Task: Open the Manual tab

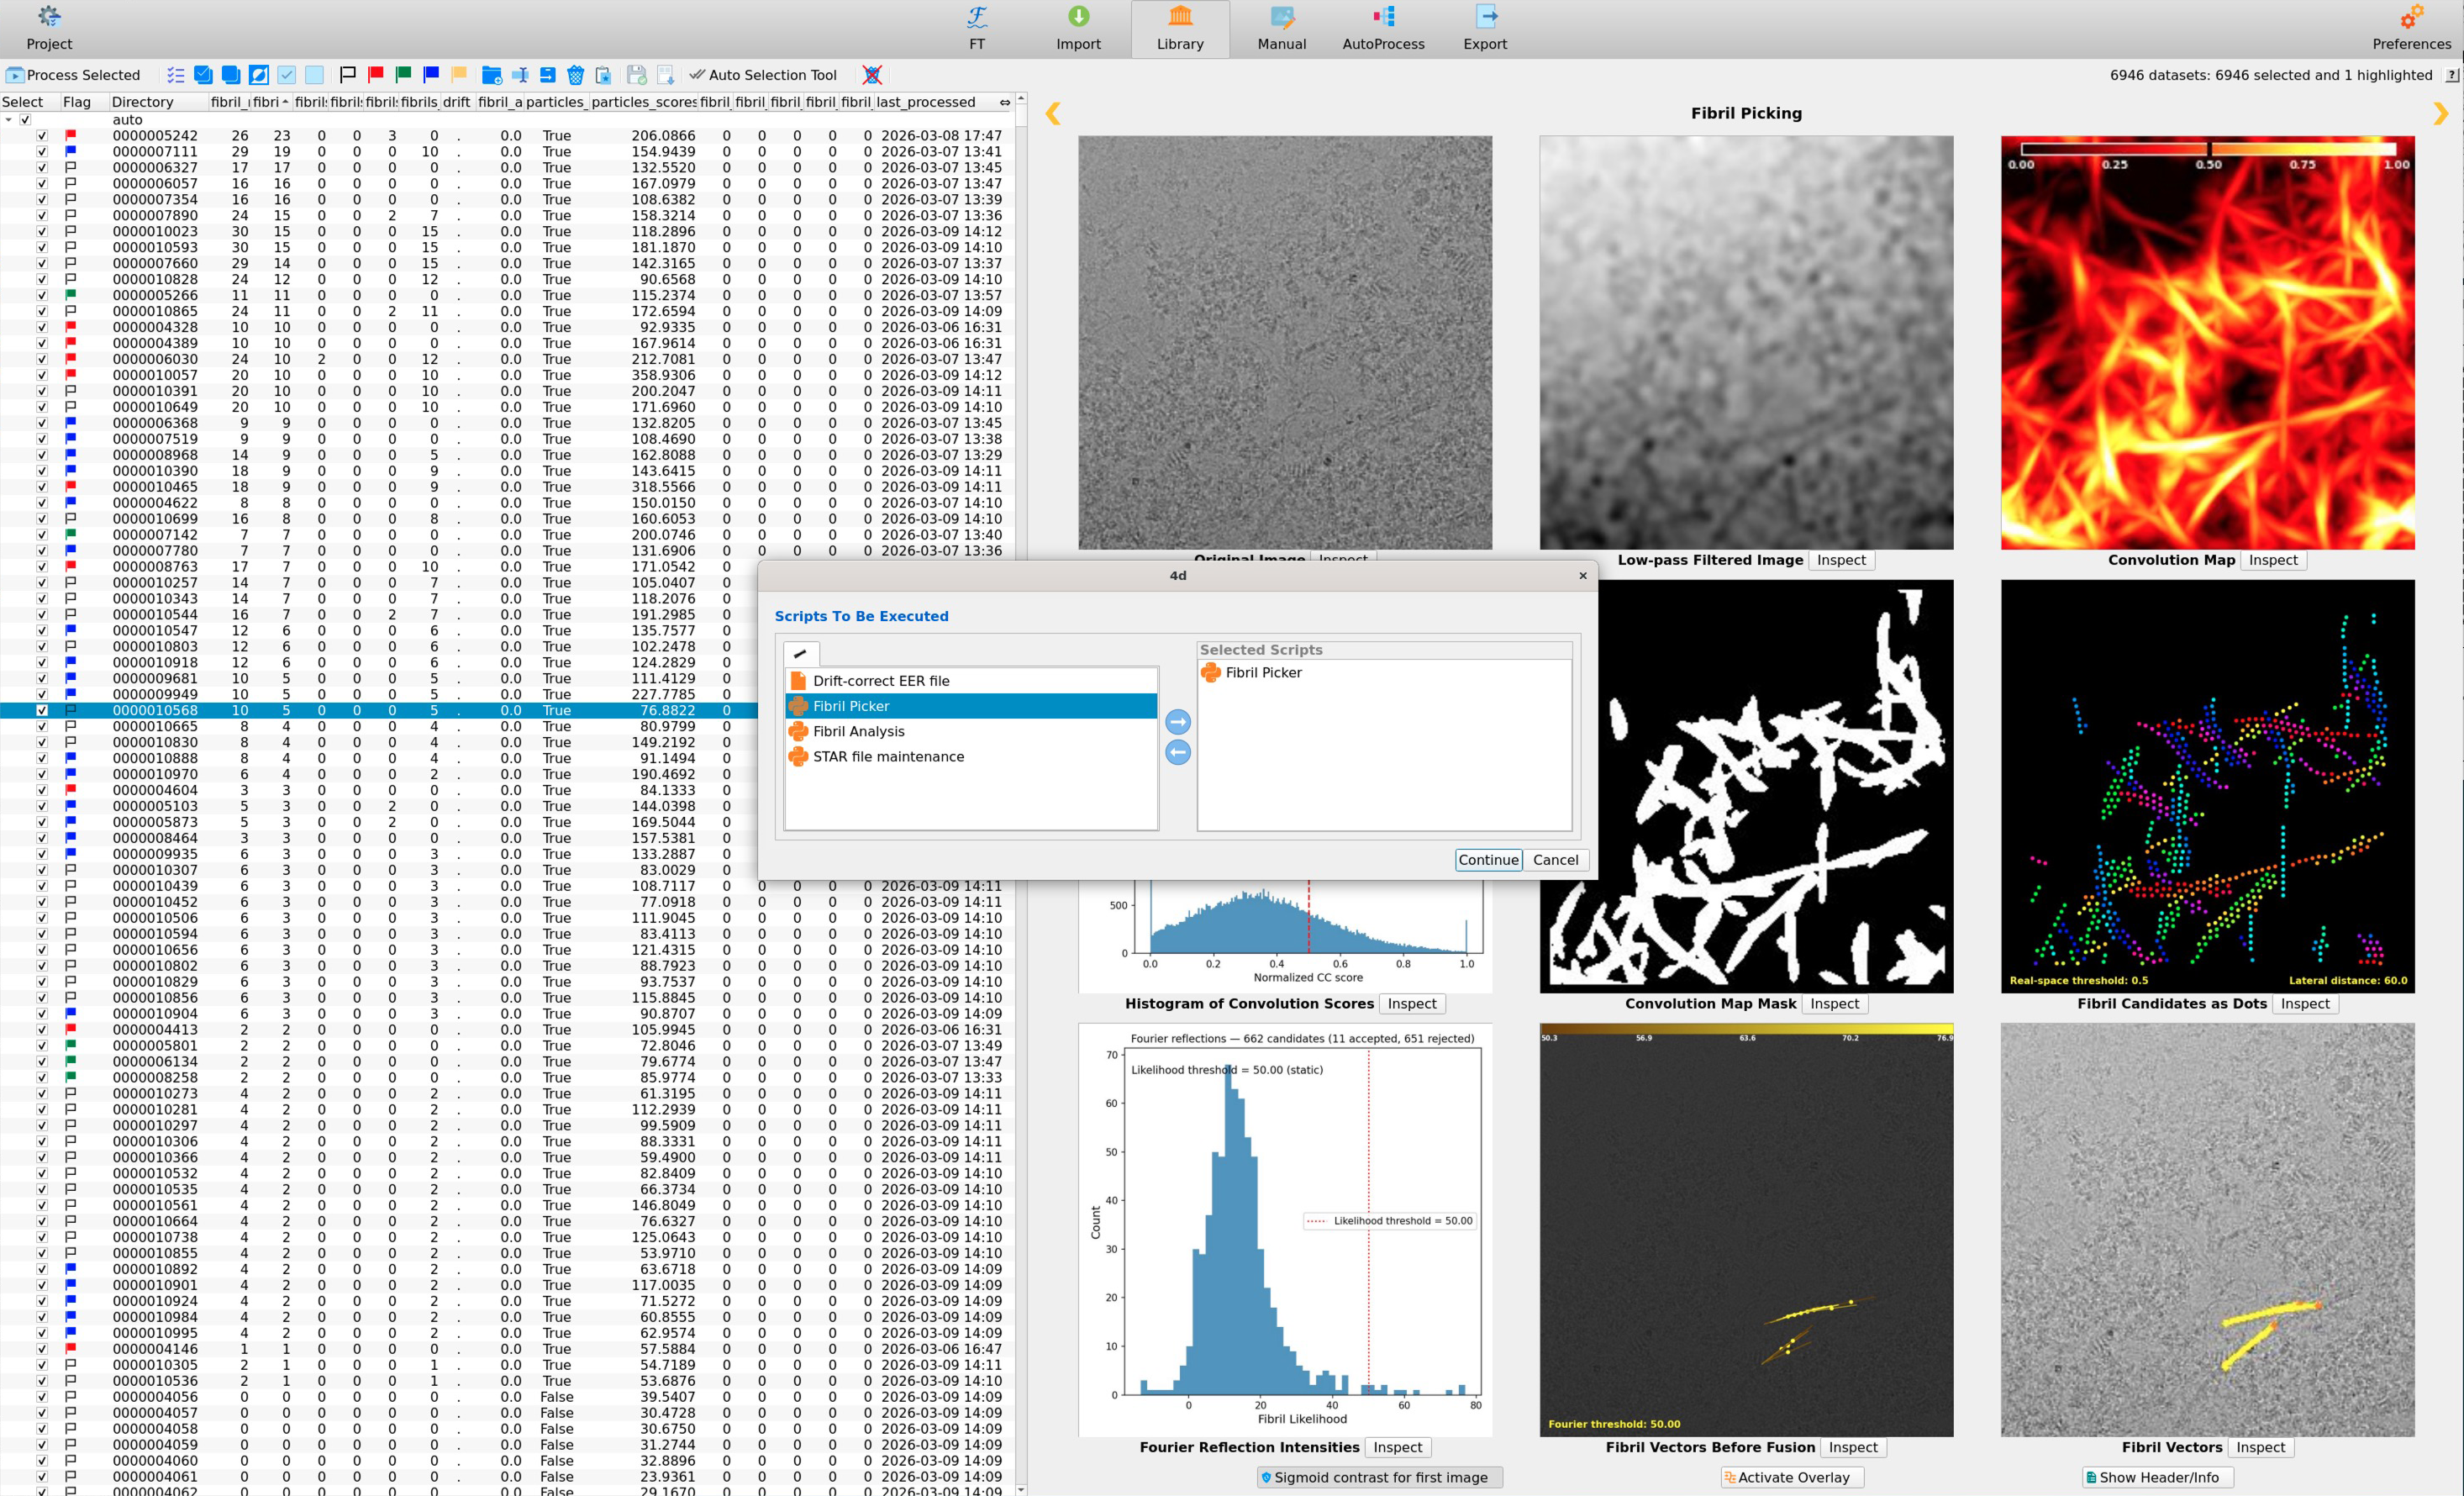Action: (1282, 29)
